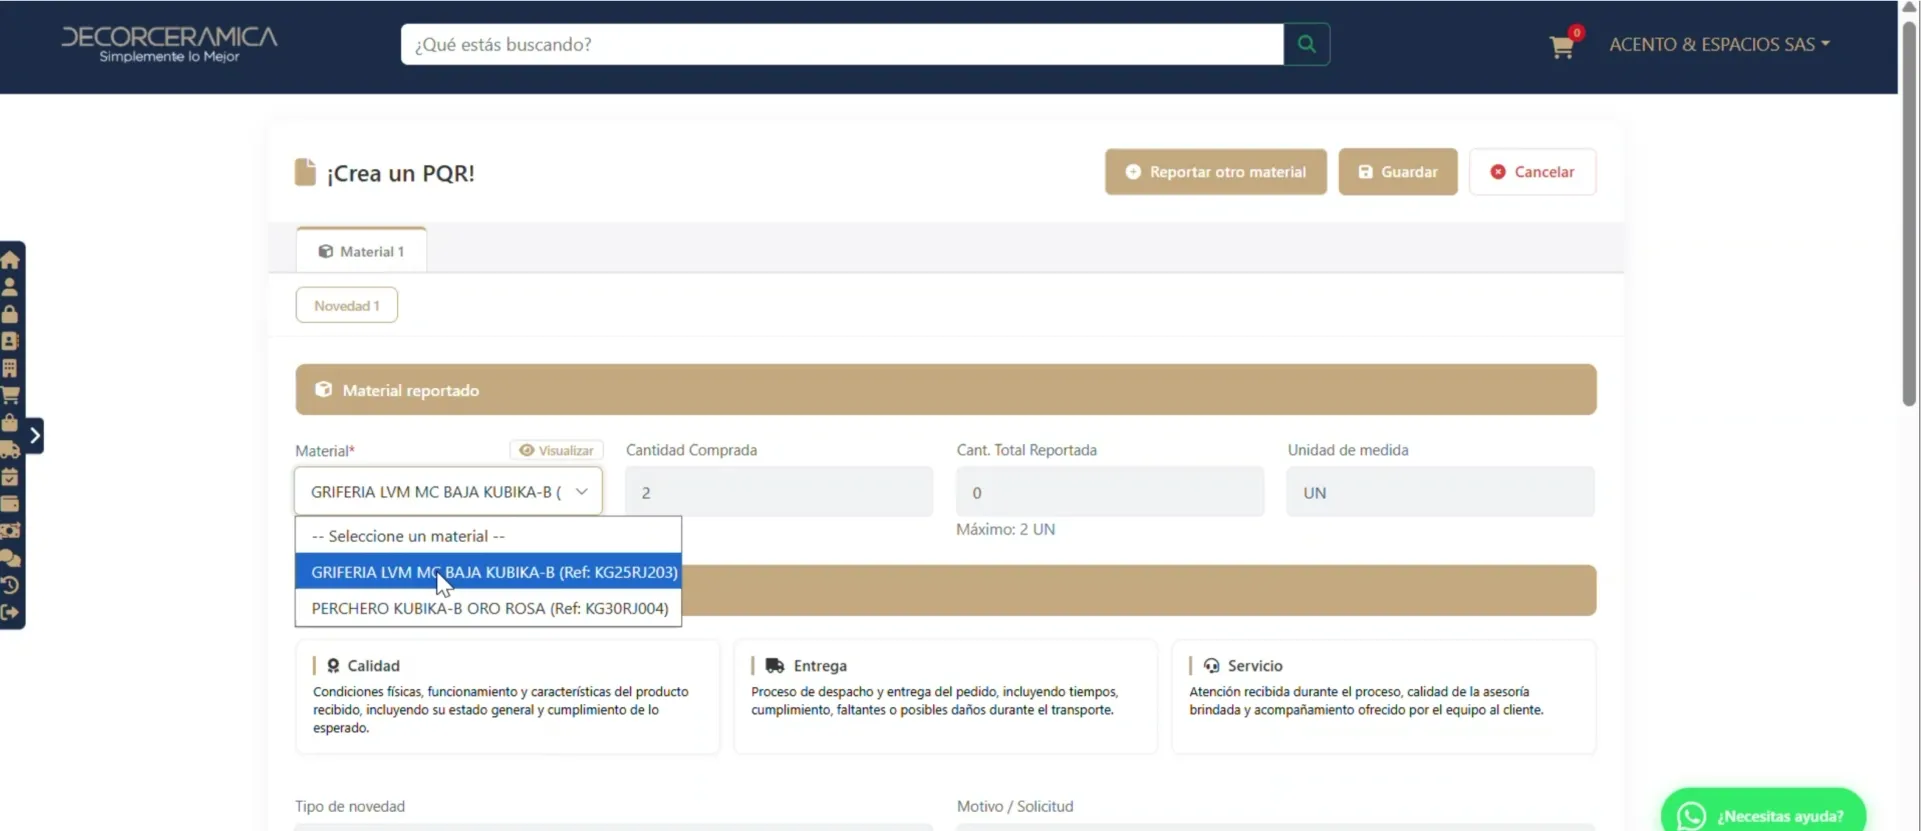Click the user profile sidebar icon
Screen dimensions: 1921x831
(x=10, y=287)
